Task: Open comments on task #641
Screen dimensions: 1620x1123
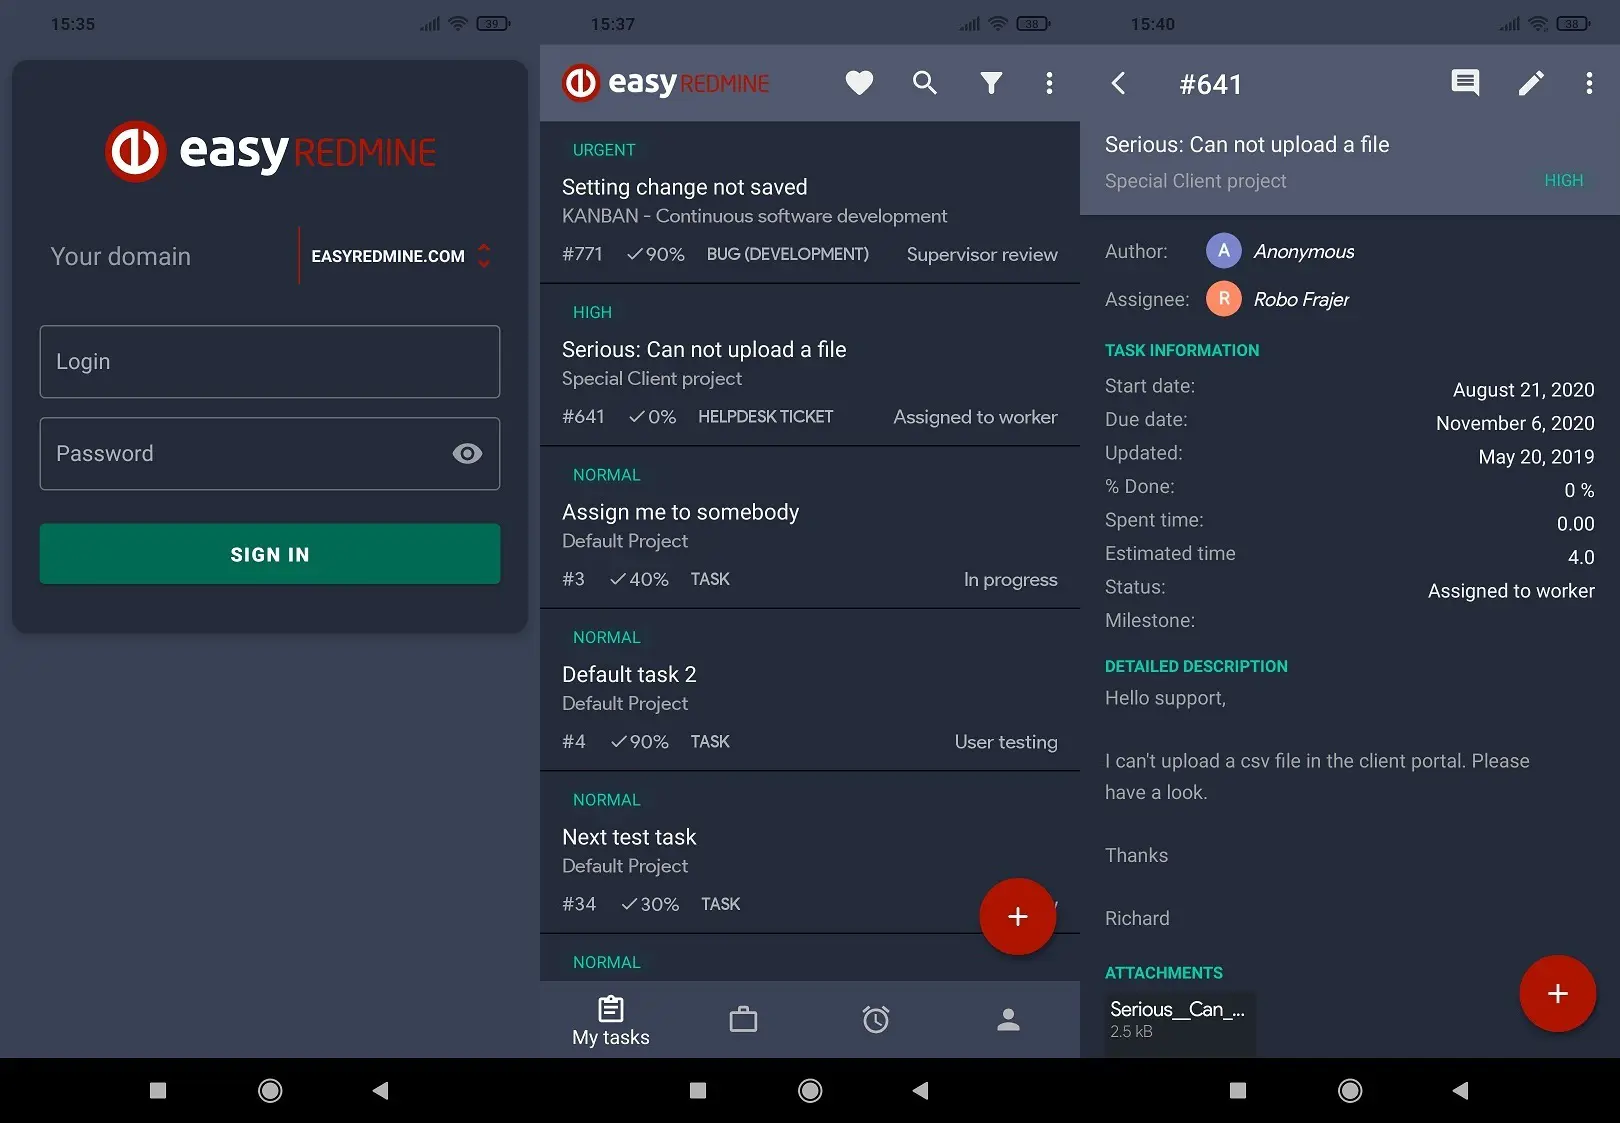Action: pyautogui.click(x=1465, y=83)
